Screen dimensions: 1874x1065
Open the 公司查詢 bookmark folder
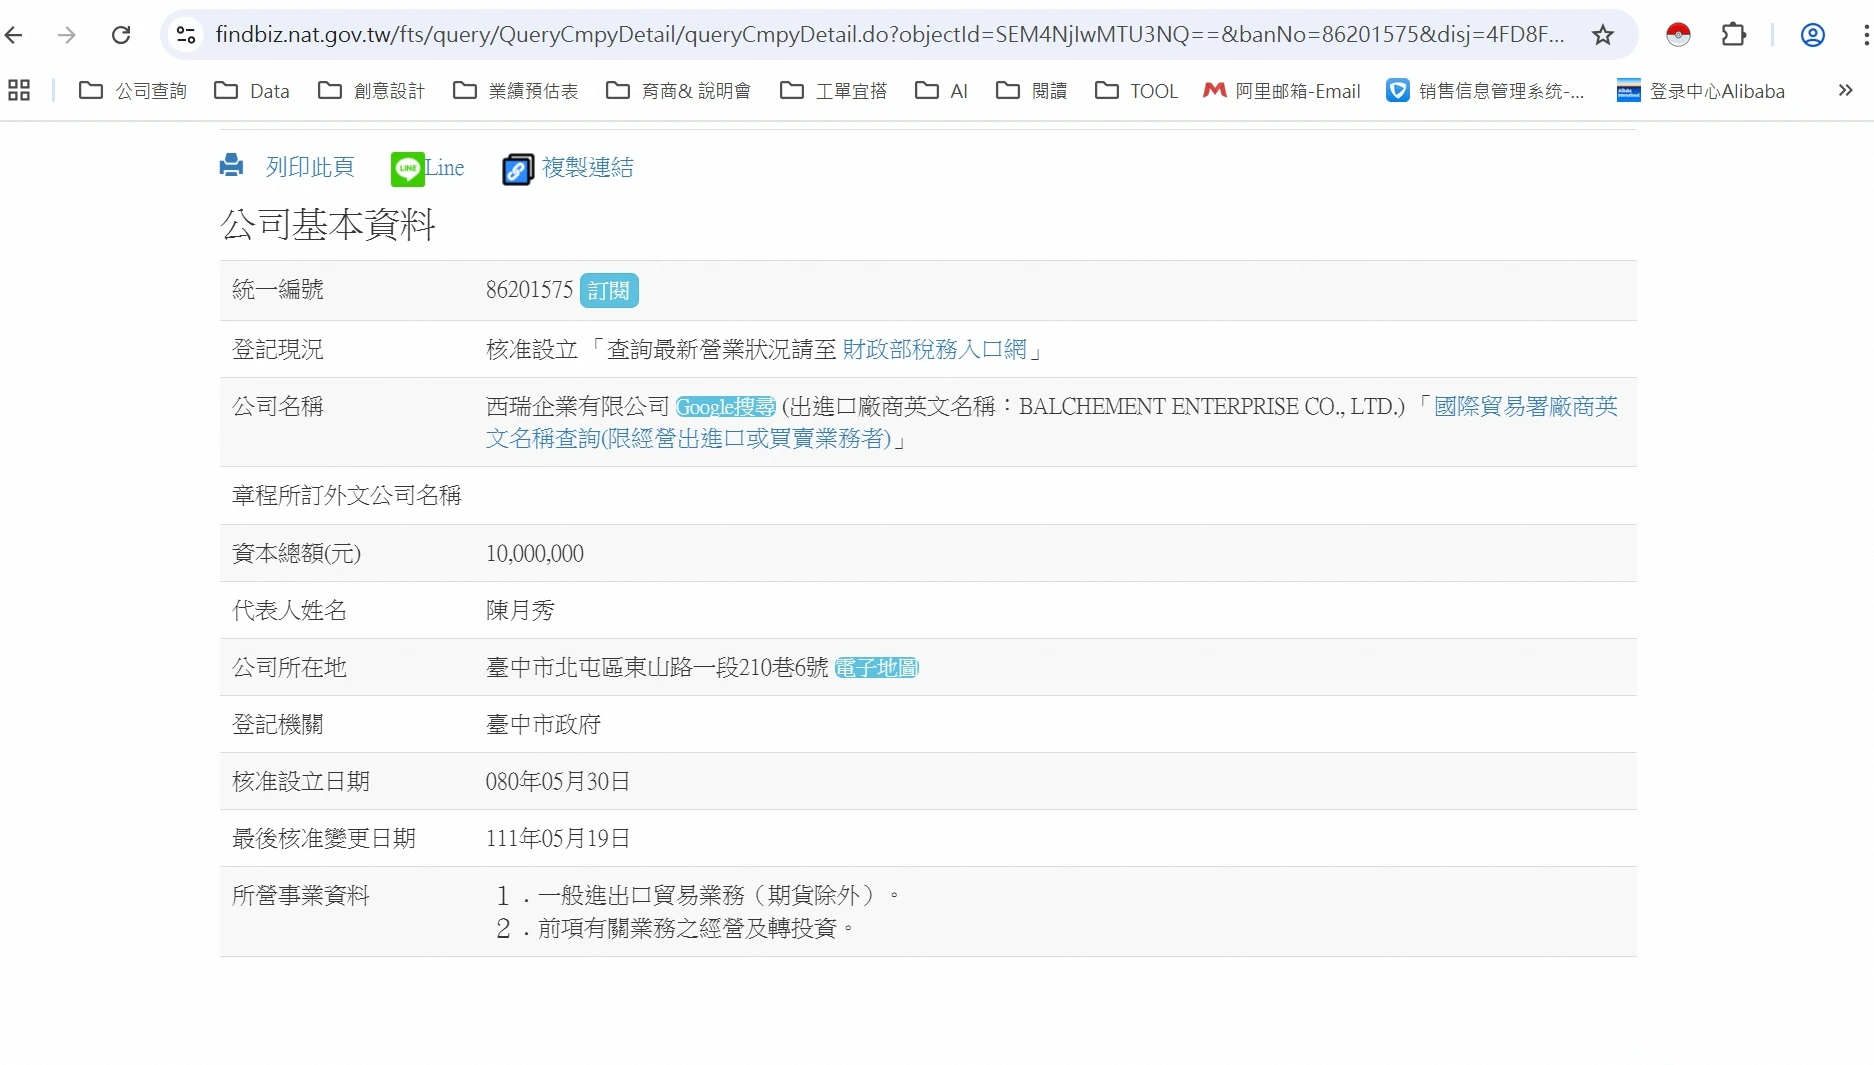(x=133, y=91)
